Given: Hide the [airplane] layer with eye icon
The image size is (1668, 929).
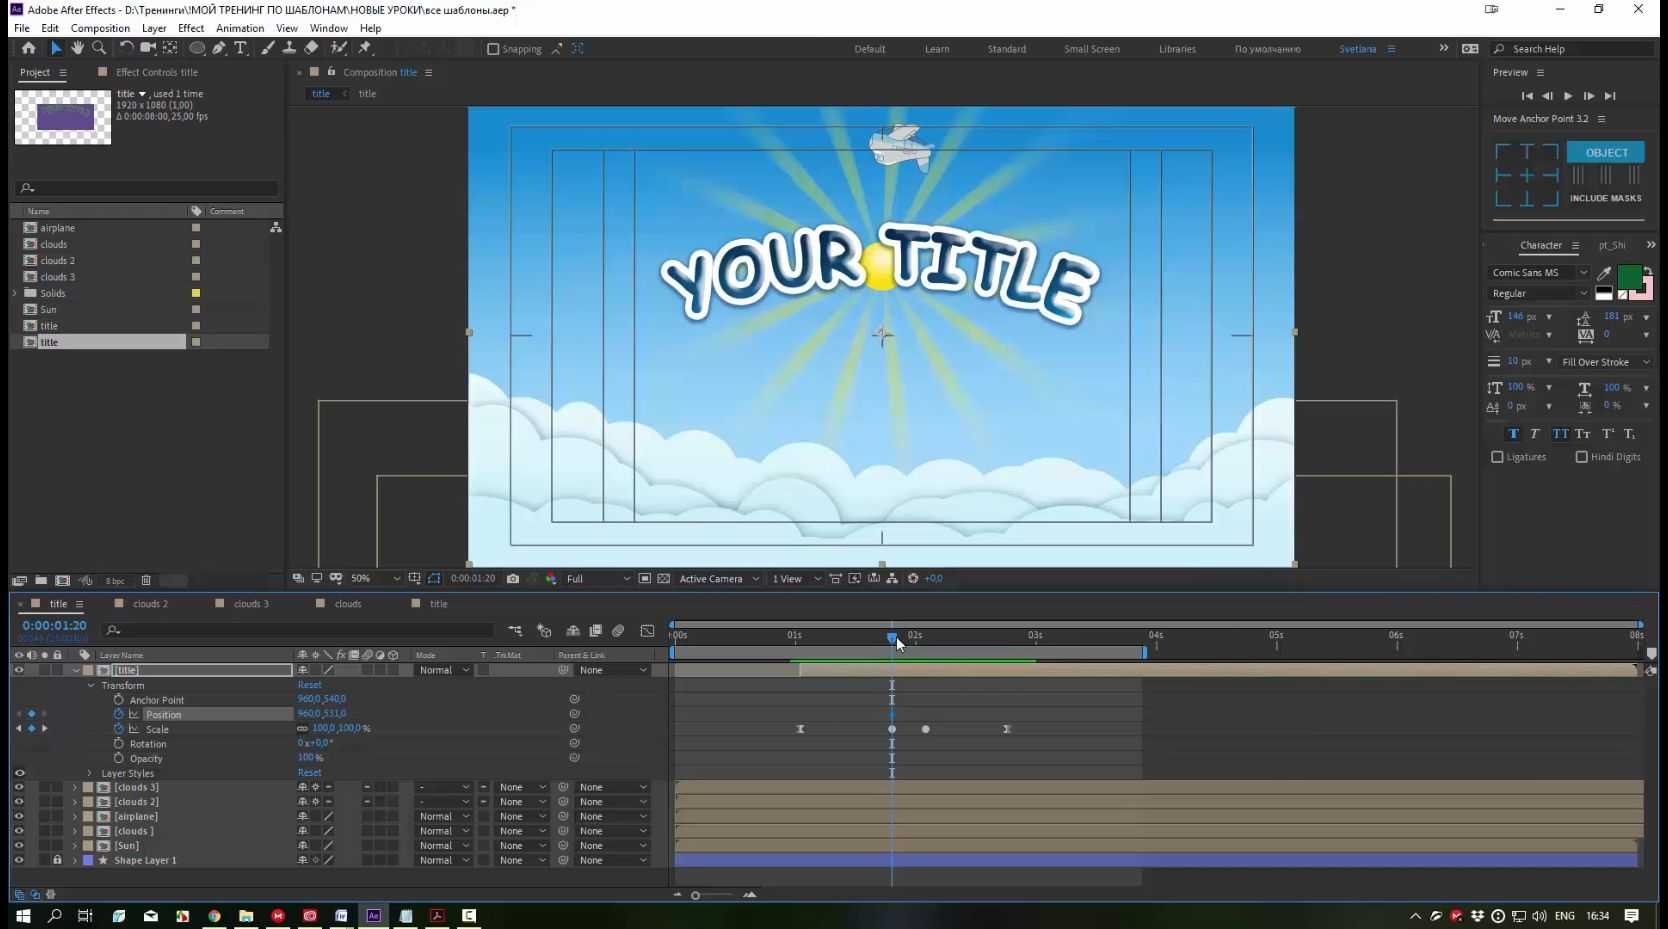Looking at the screenshot, I should pyautogui.click(x=19, y=816).
